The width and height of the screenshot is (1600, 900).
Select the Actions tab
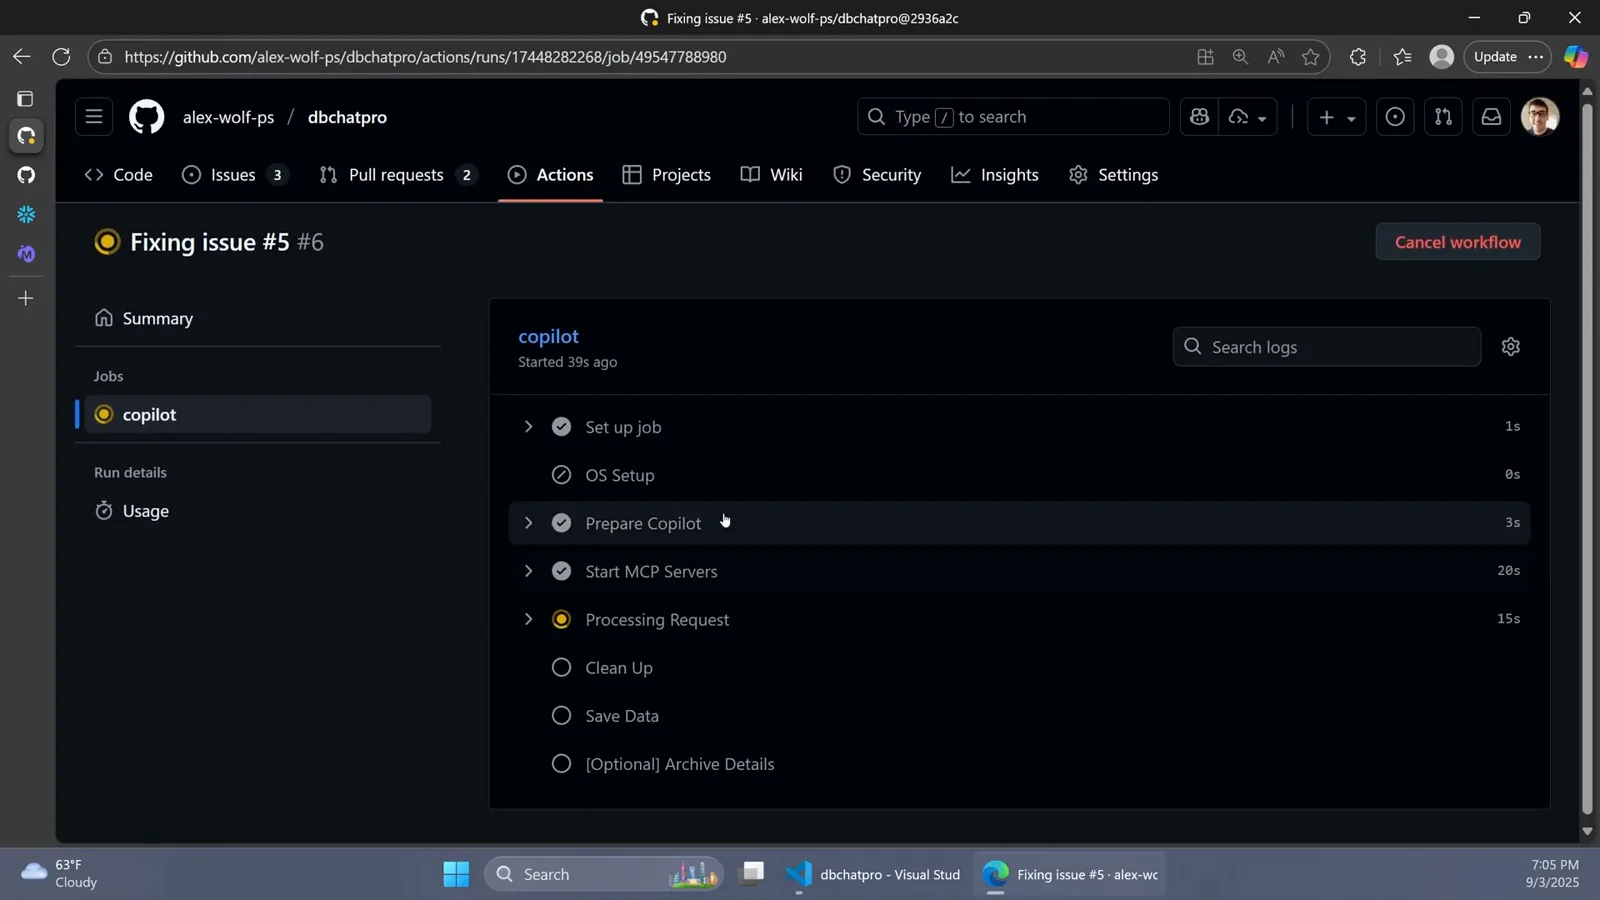point(551,175)
